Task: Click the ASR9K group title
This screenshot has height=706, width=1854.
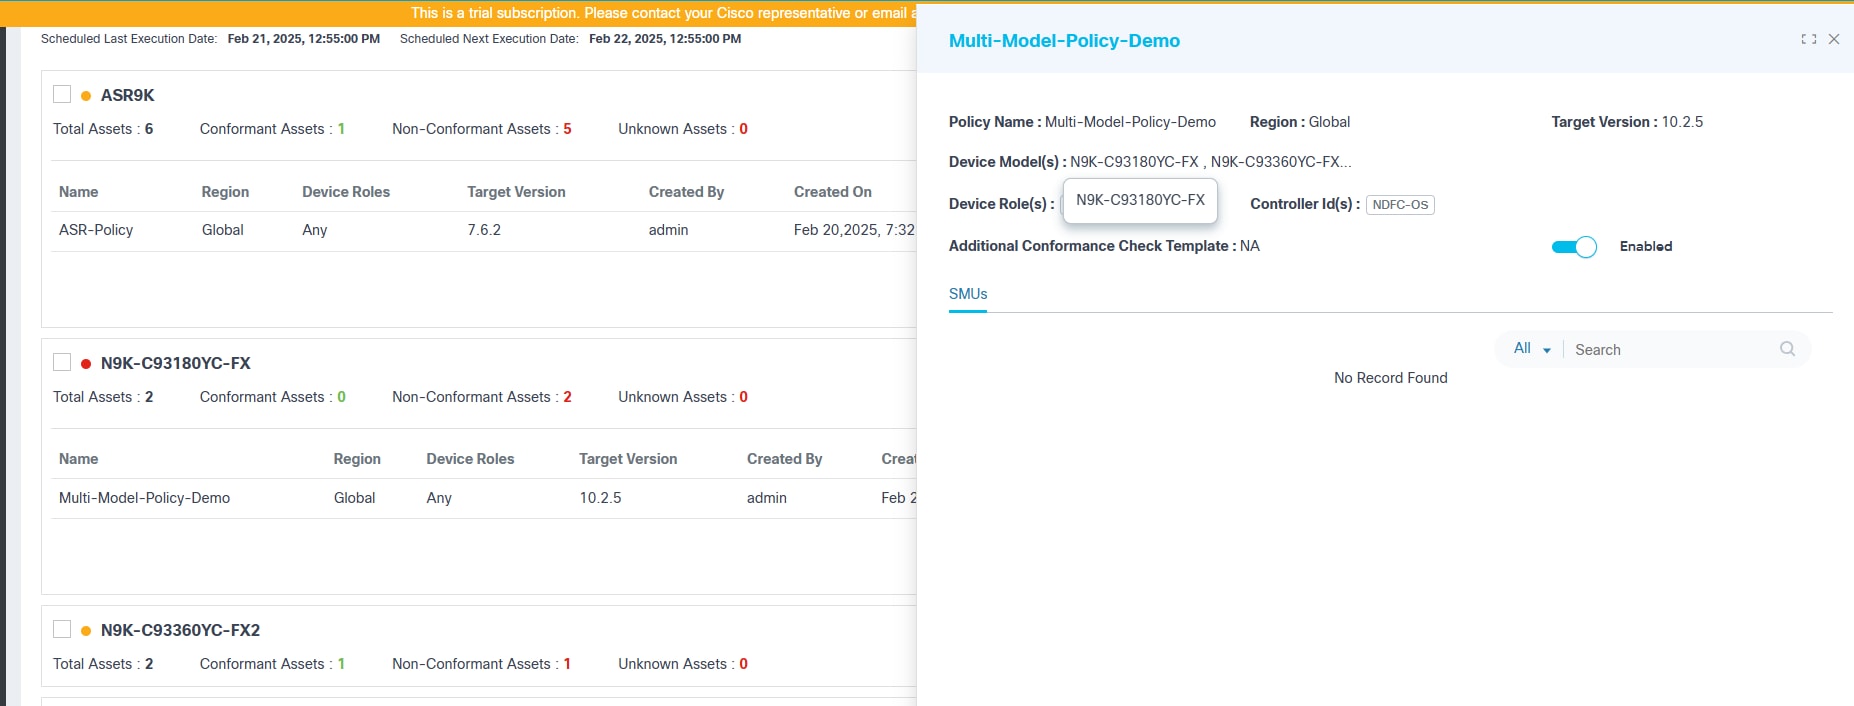Action: tap(128, 95)
